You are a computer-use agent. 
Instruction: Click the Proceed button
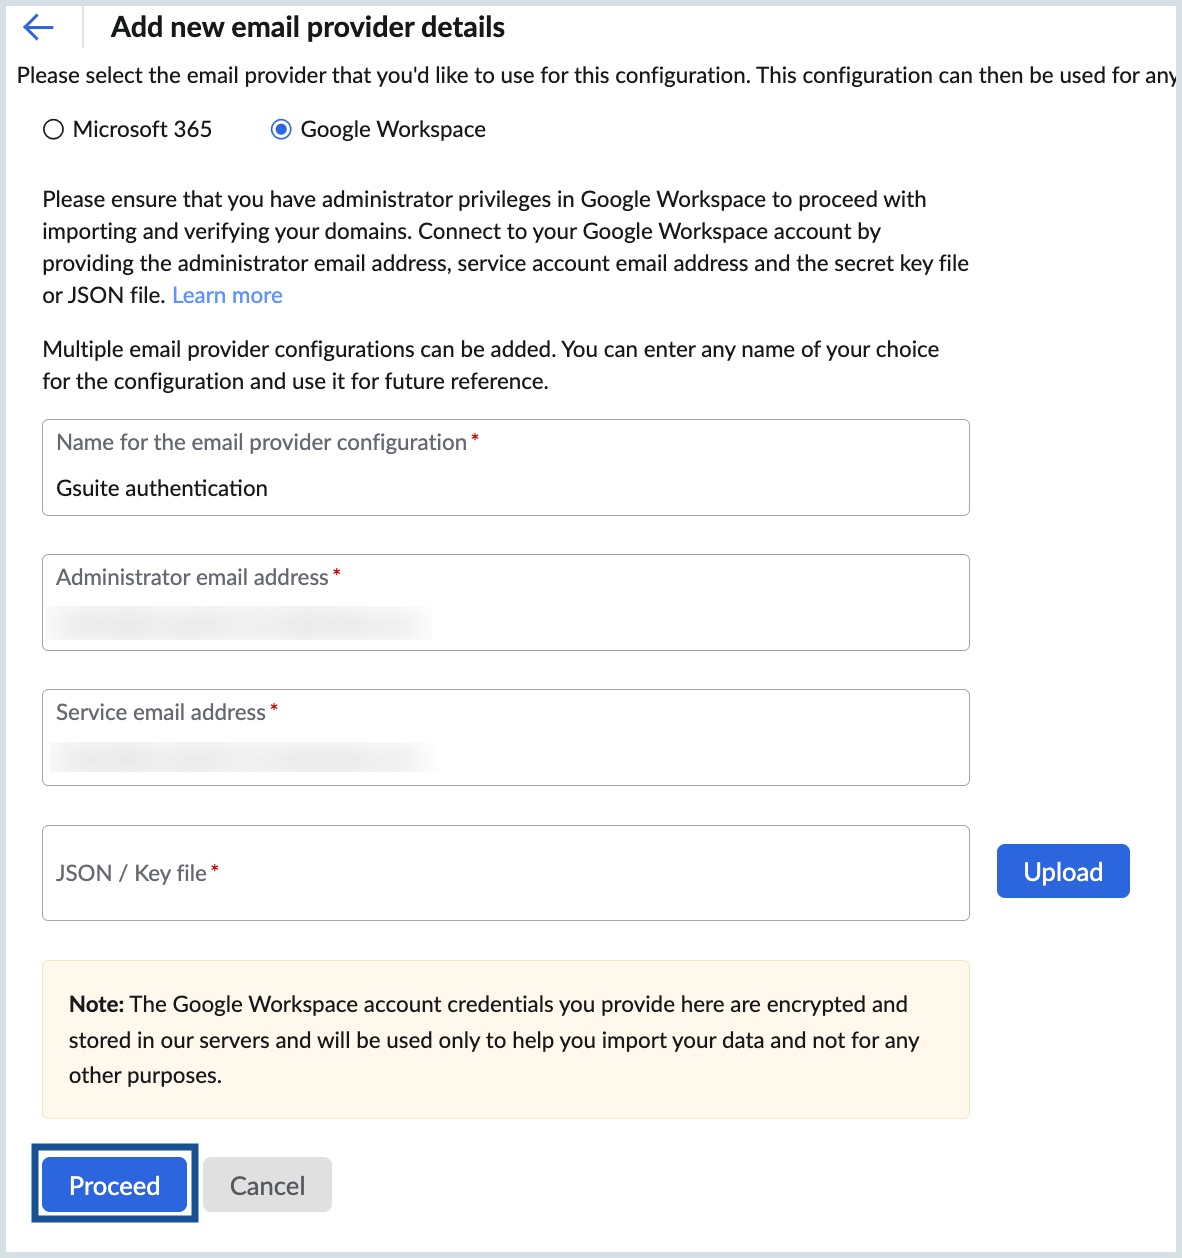pos(114,1185)
